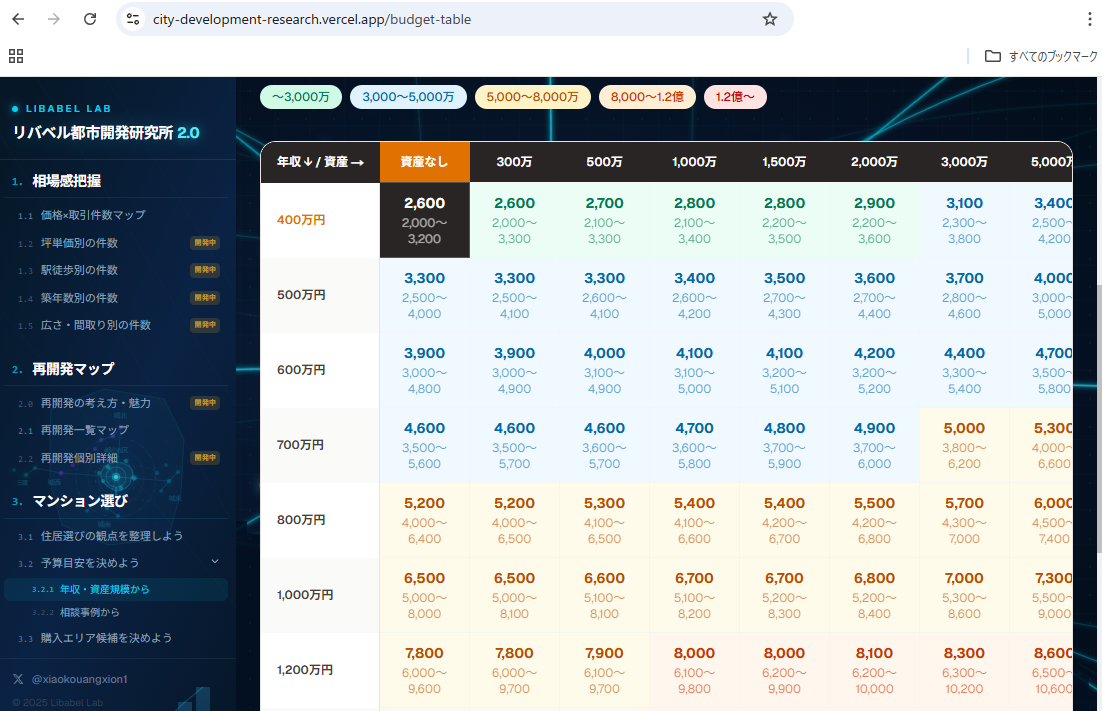Screen dimensions: 1102x711
Task: Click the 年収/資産 table header cell
Action: [319, 162]
